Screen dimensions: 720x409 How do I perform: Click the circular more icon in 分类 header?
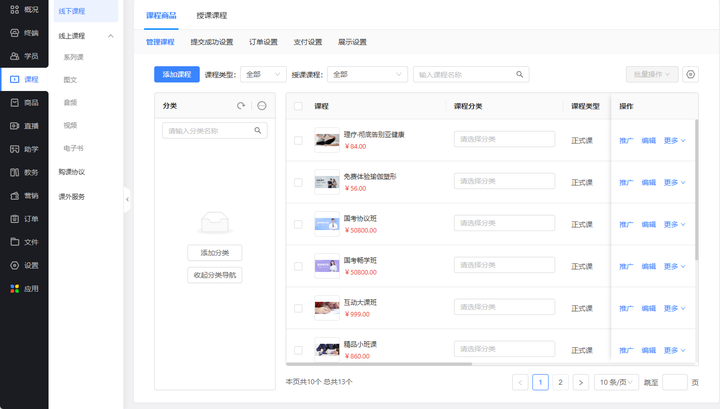pos(261,106)
